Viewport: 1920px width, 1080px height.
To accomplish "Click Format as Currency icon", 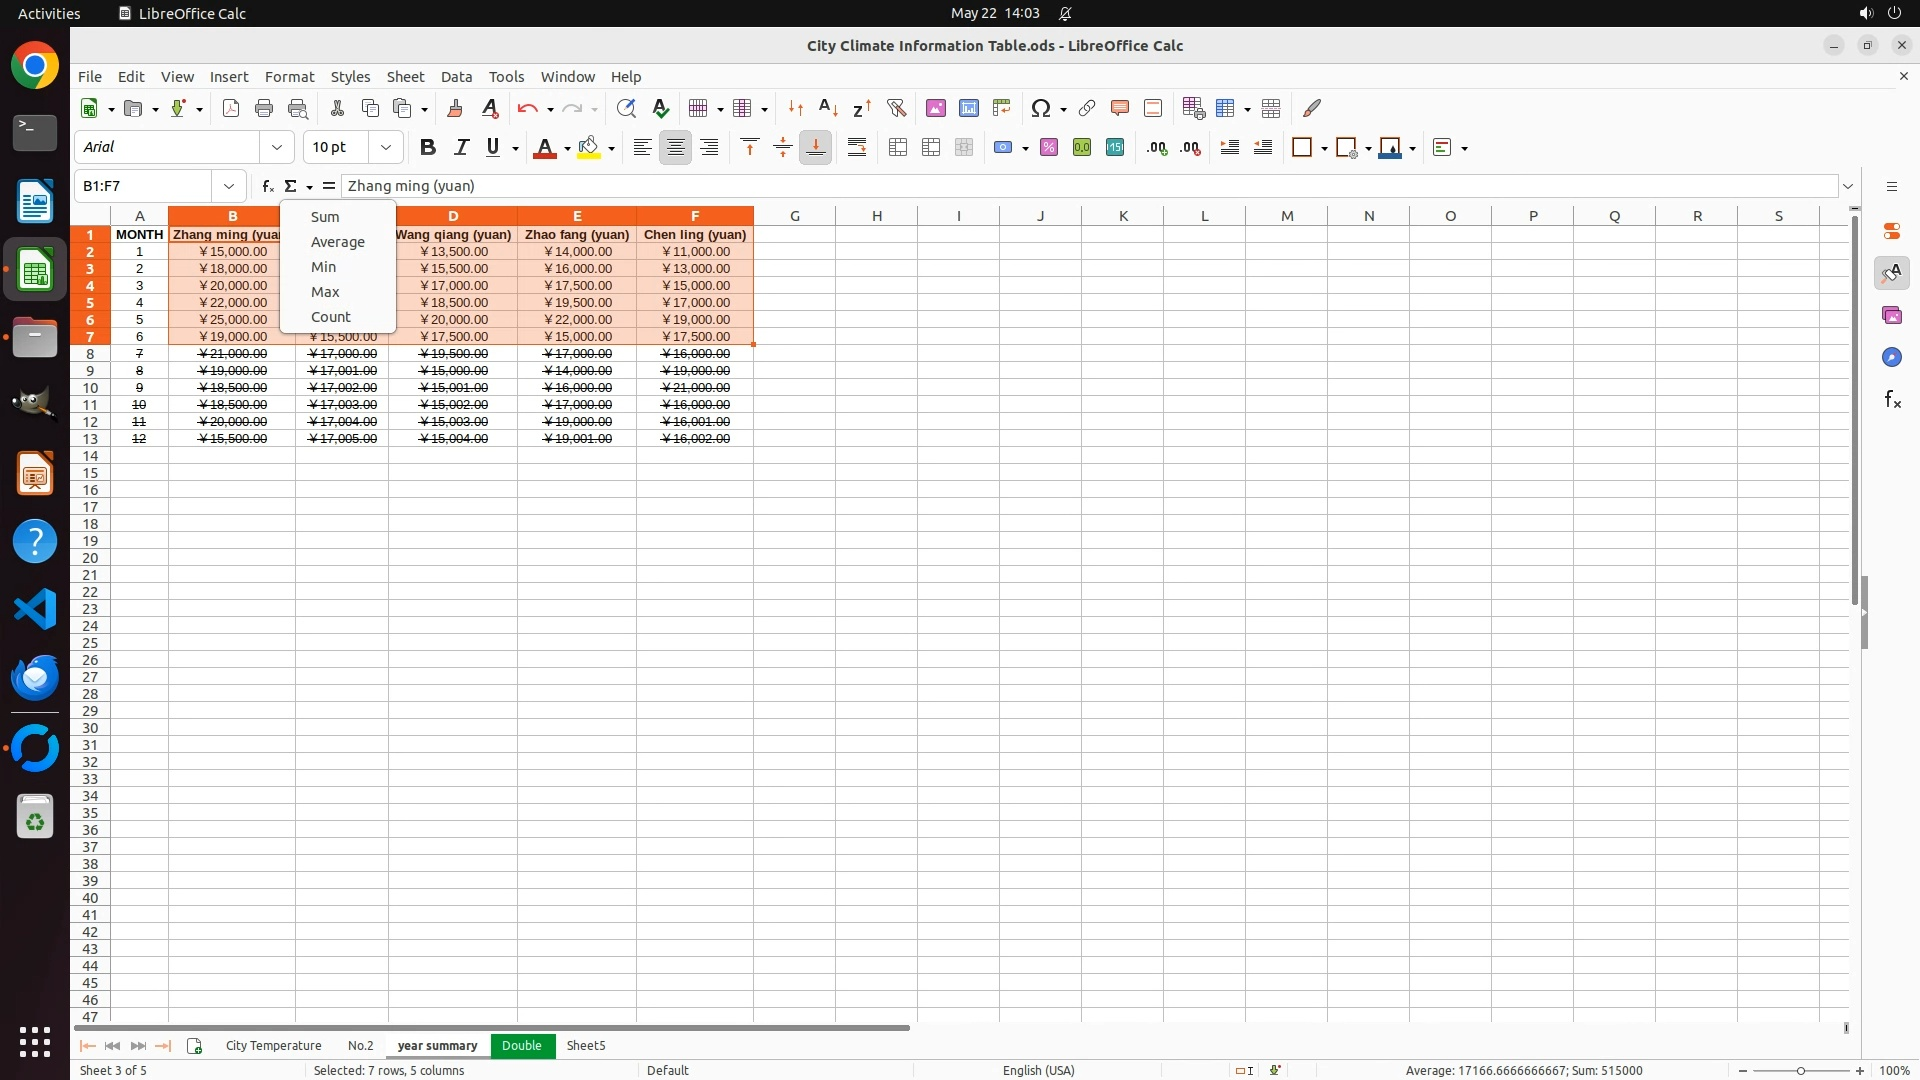I will pyautogui.click(x=1003, y=148).
